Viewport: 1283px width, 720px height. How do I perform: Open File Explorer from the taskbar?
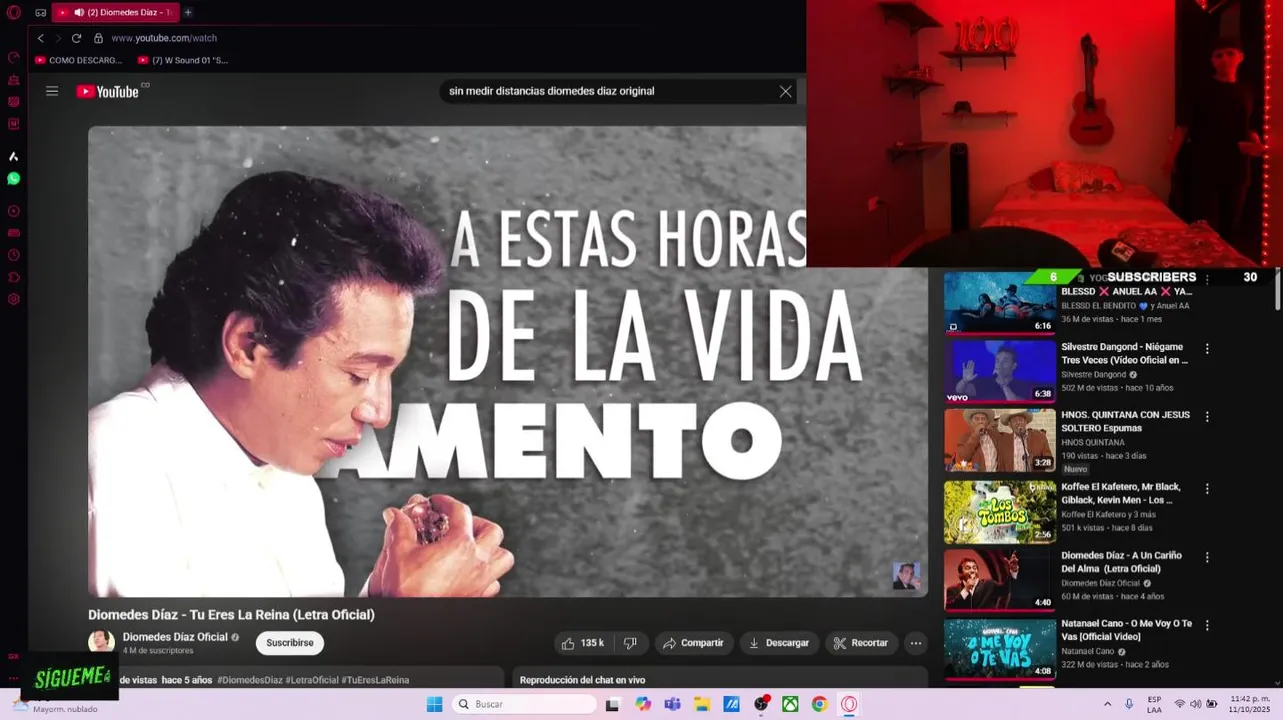[x=702, y=704]
